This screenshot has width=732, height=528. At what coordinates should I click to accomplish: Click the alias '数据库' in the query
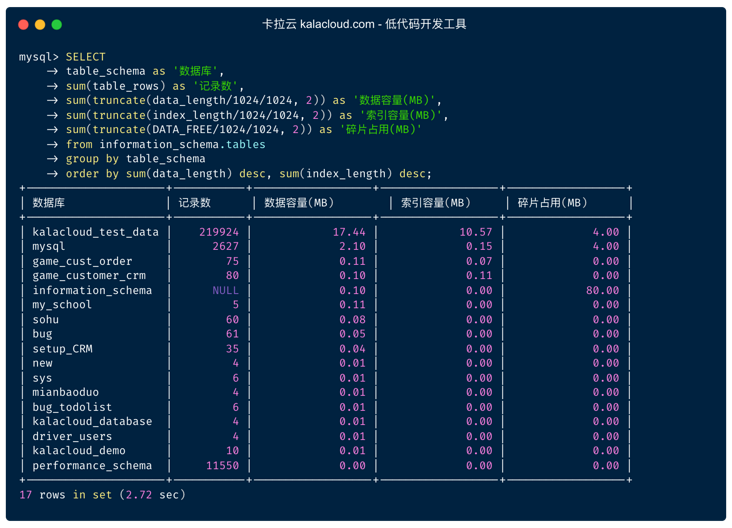[196, 71]
